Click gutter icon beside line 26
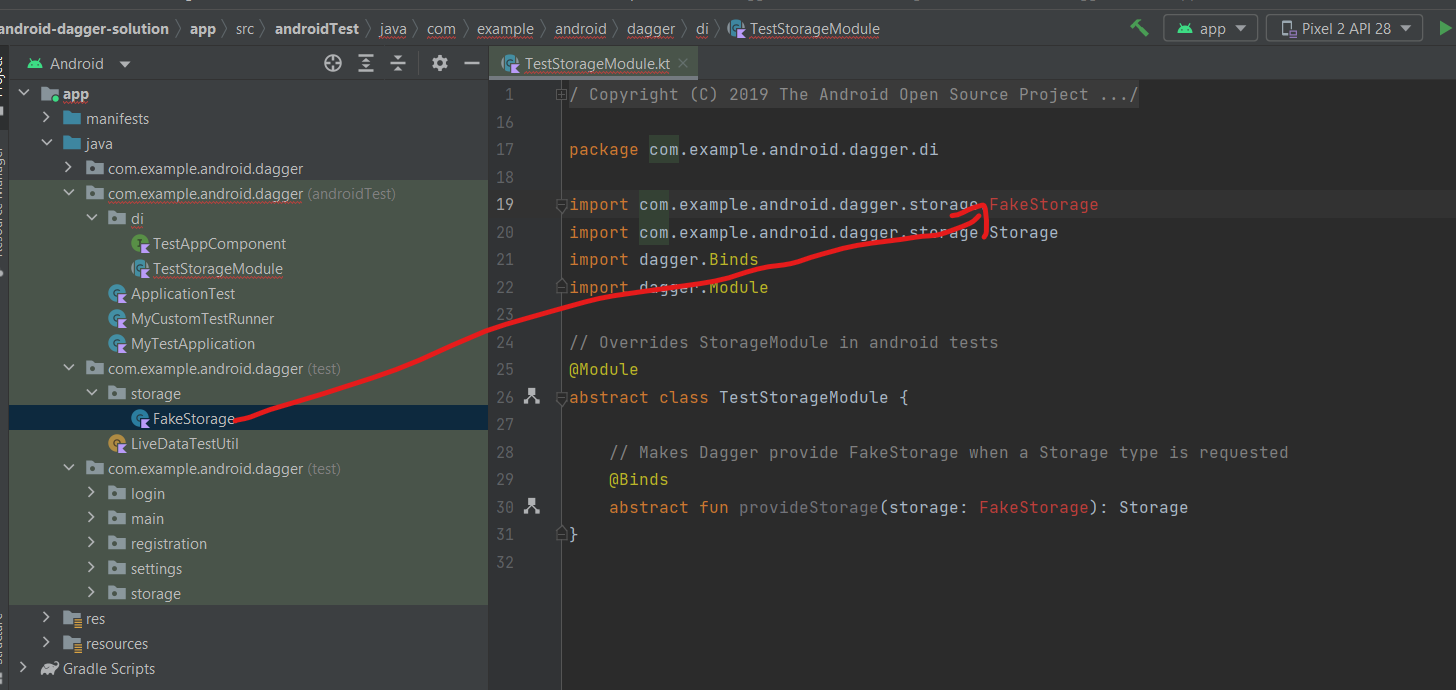 pos(532,397)
